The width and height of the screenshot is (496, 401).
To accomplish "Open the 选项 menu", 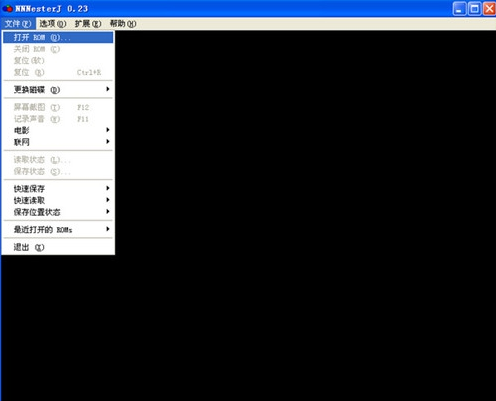I will [x=53, y=24].
